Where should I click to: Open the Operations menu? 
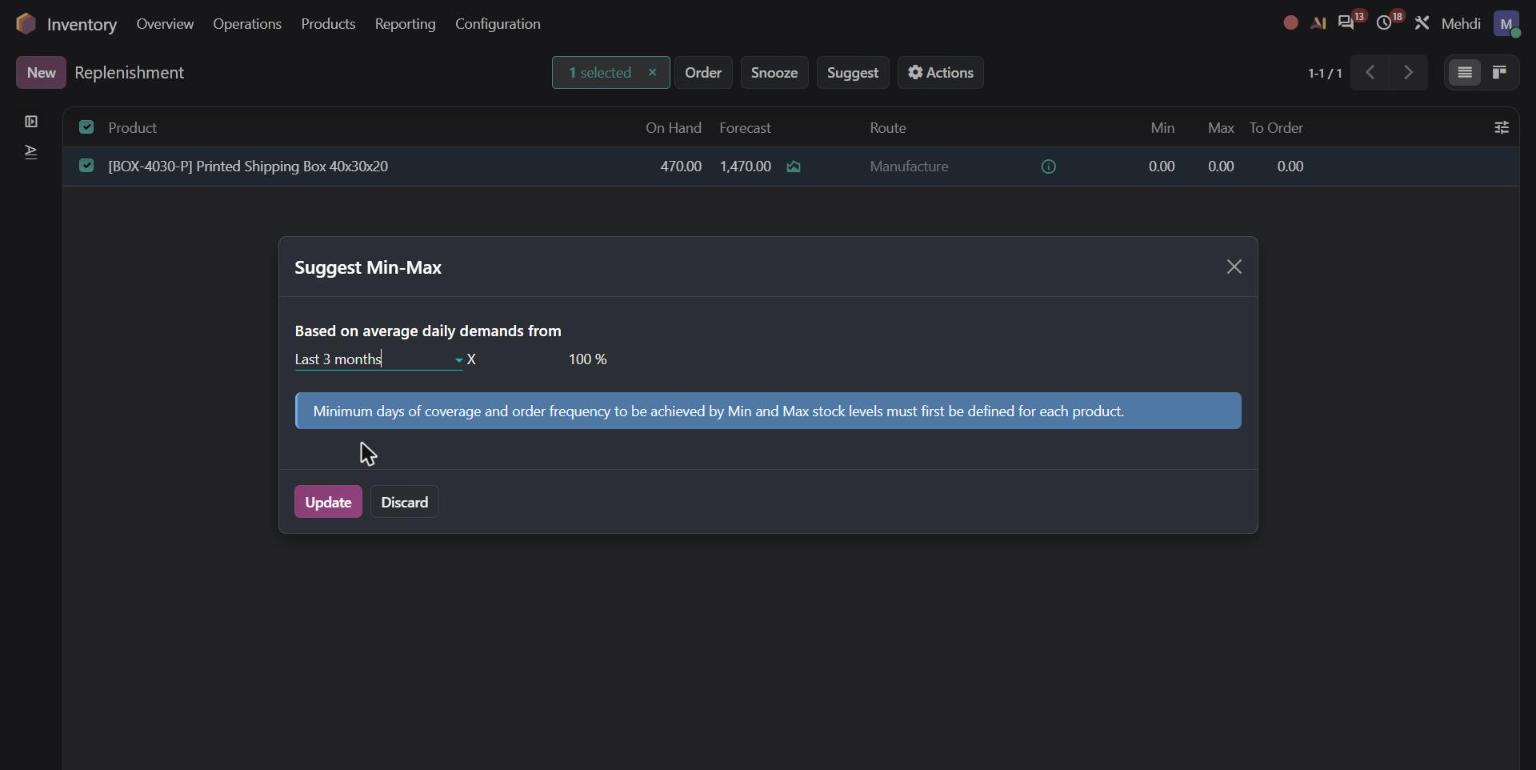pos(247,23)
